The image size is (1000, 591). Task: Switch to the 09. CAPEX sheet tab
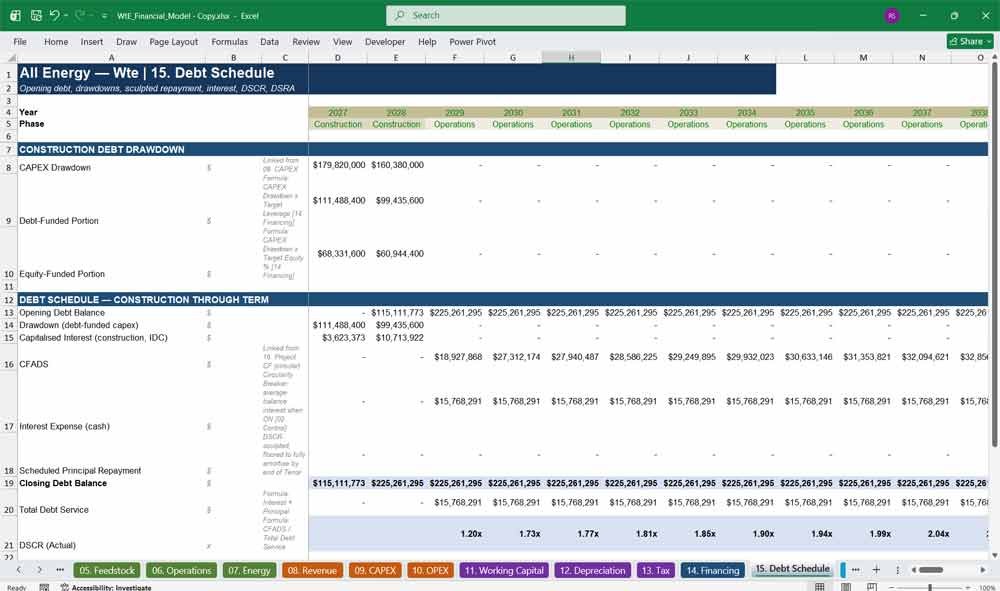pos(375,570)
